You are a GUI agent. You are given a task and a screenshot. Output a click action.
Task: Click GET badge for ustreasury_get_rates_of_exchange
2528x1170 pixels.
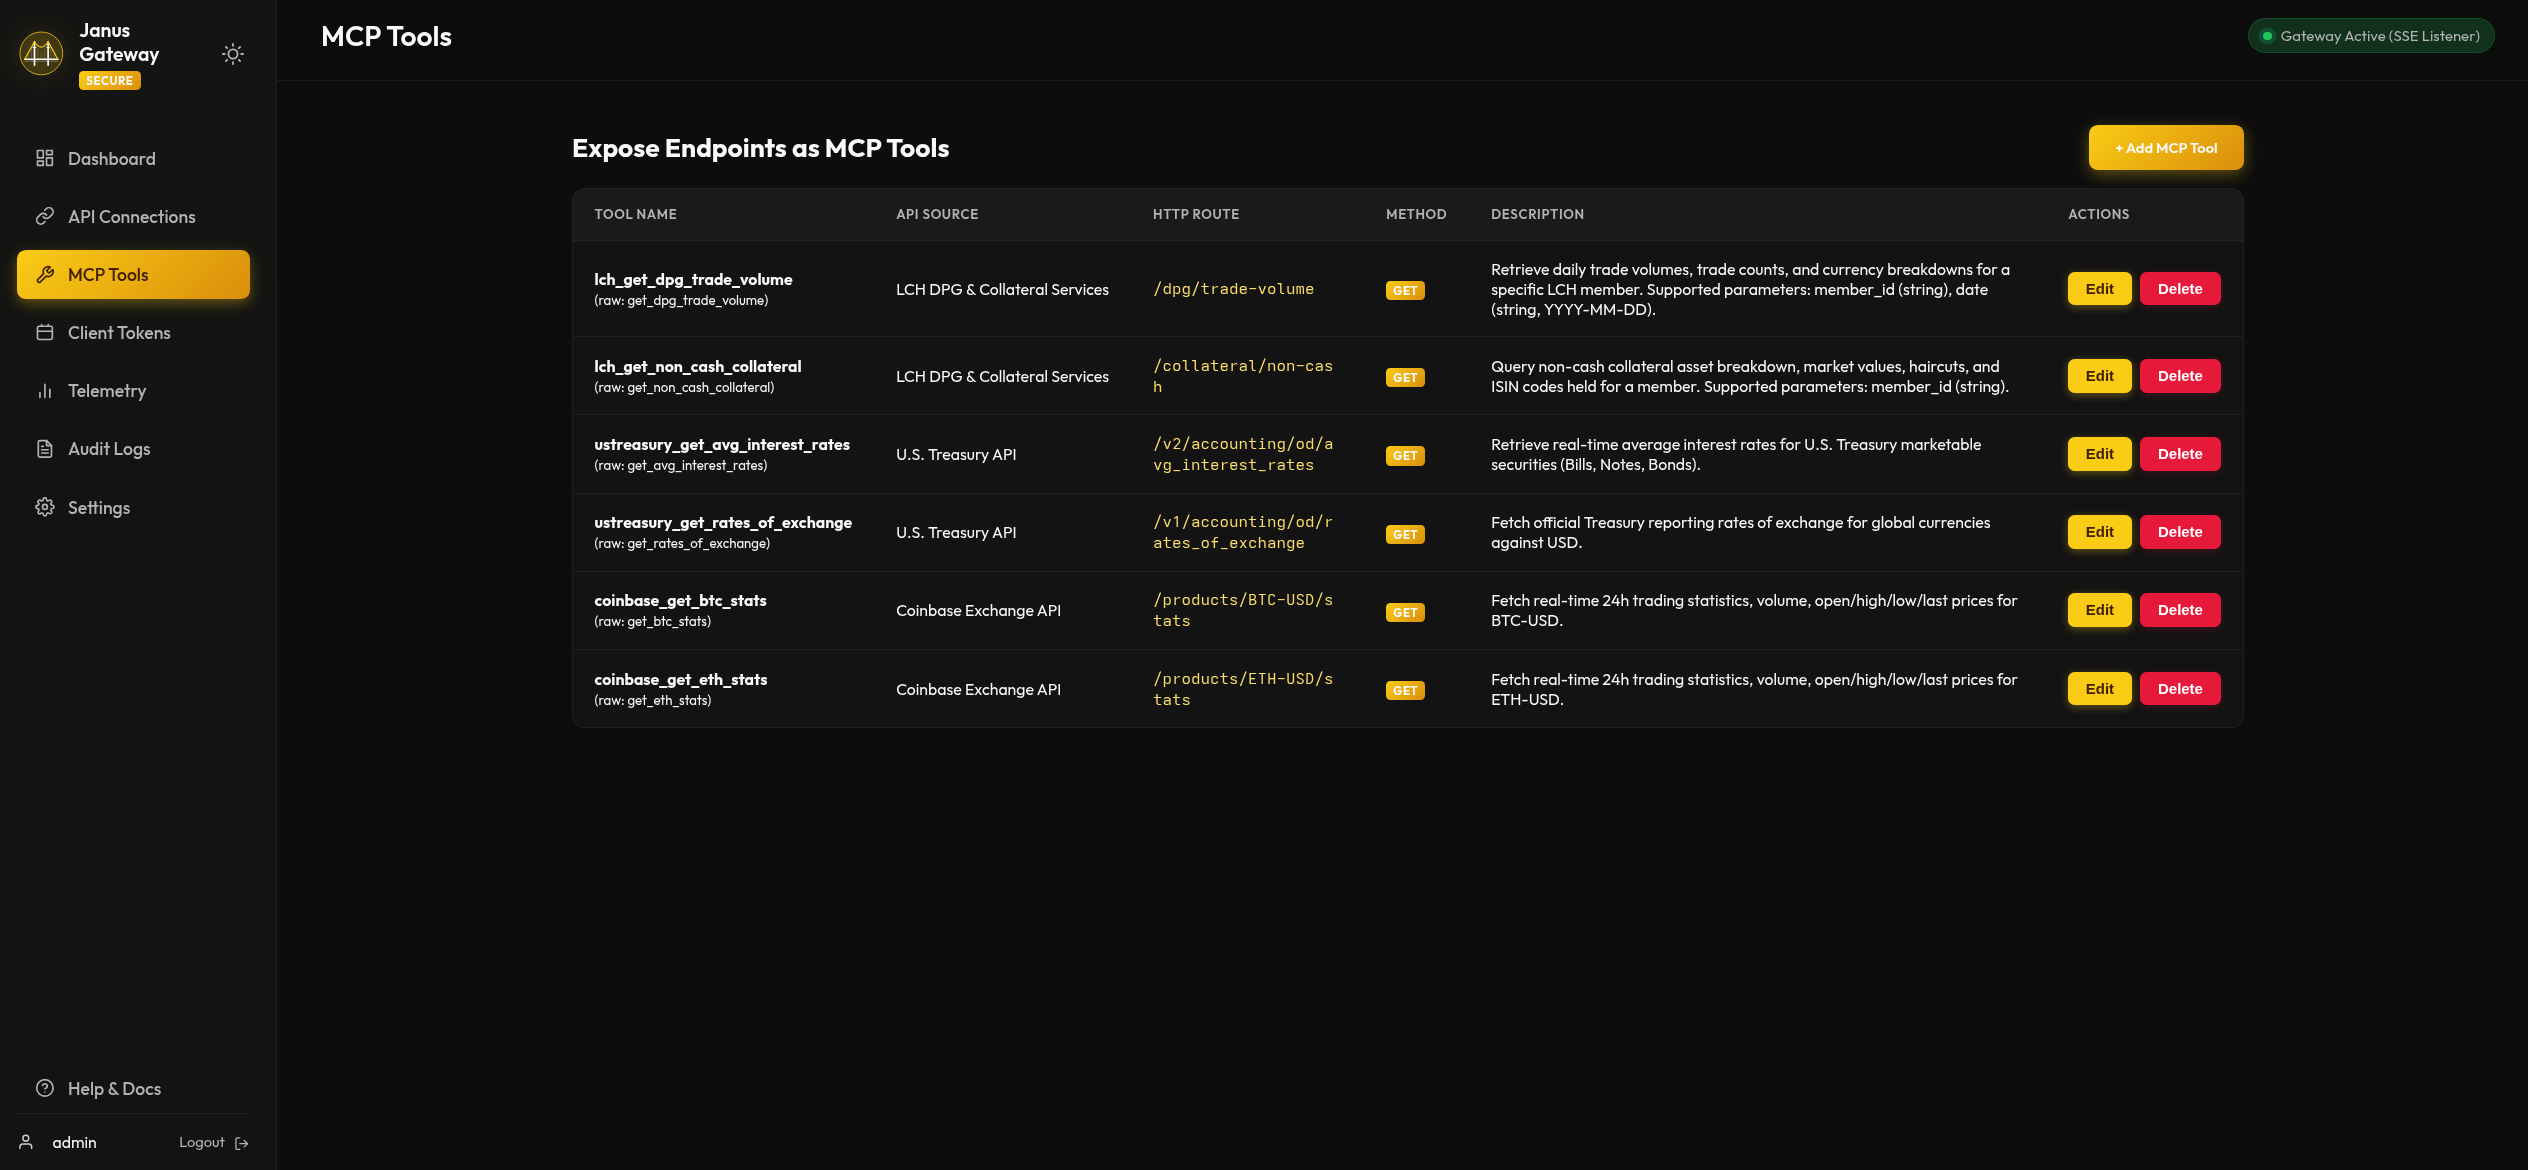pyautogui.click(x=1405, y=534)
